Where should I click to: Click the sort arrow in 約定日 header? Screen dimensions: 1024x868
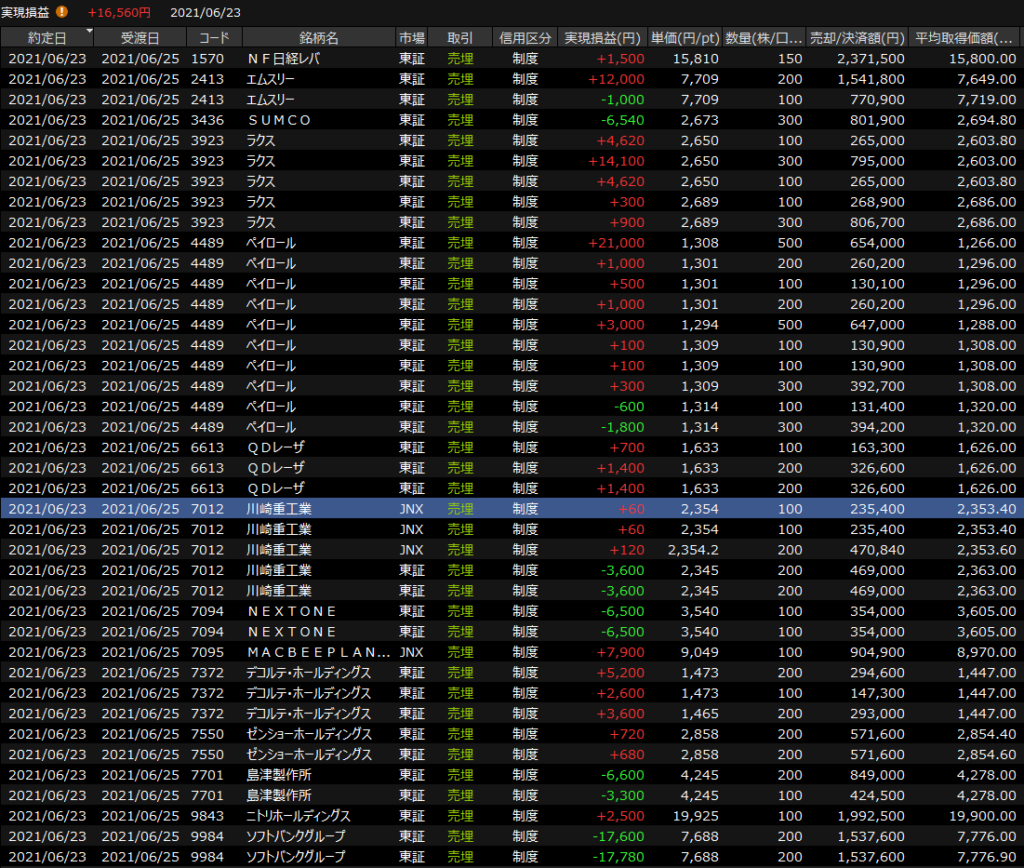click(x=90, y=32)
